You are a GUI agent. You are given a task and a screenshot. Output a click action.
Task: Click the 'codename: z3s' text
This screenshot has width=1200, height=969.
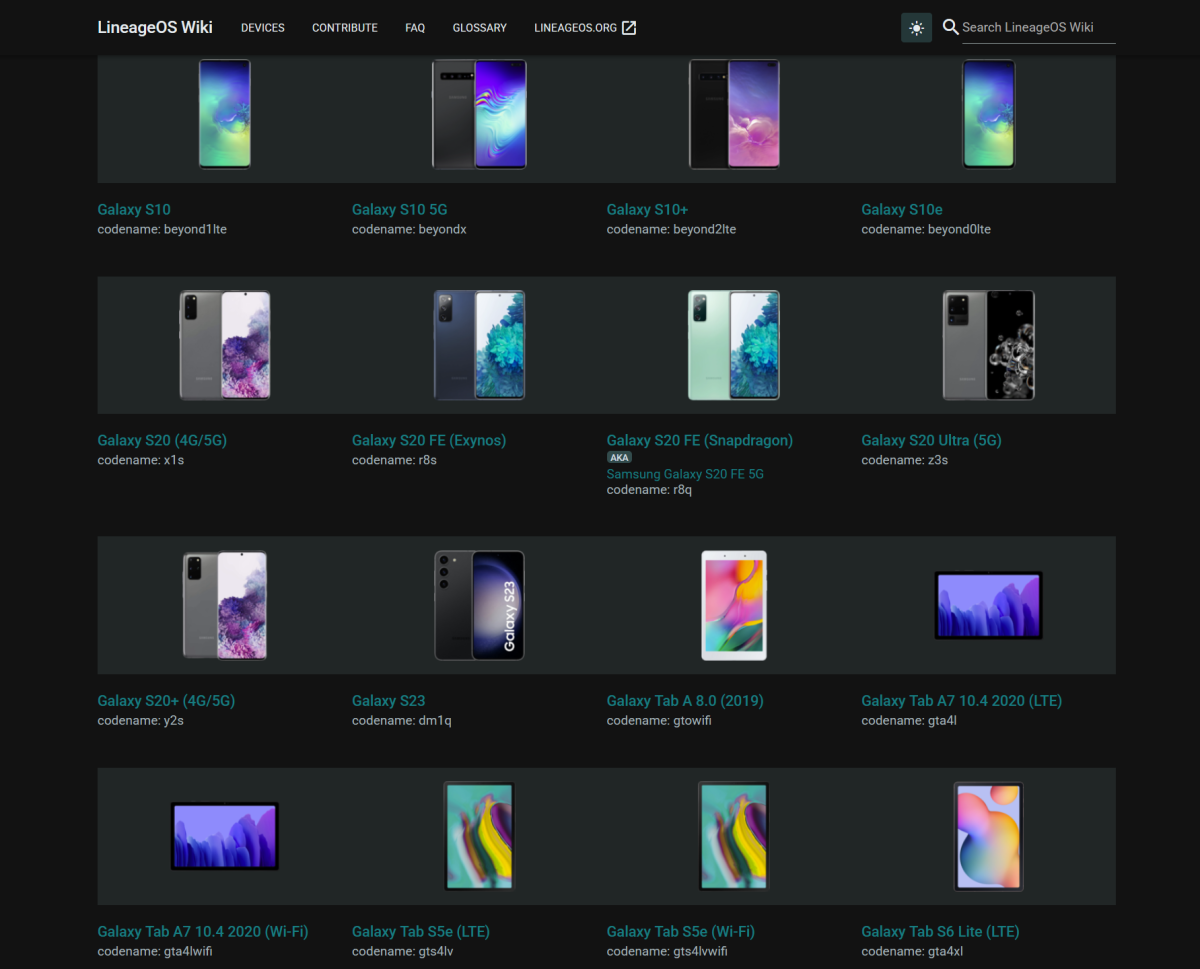click(905, 460)
